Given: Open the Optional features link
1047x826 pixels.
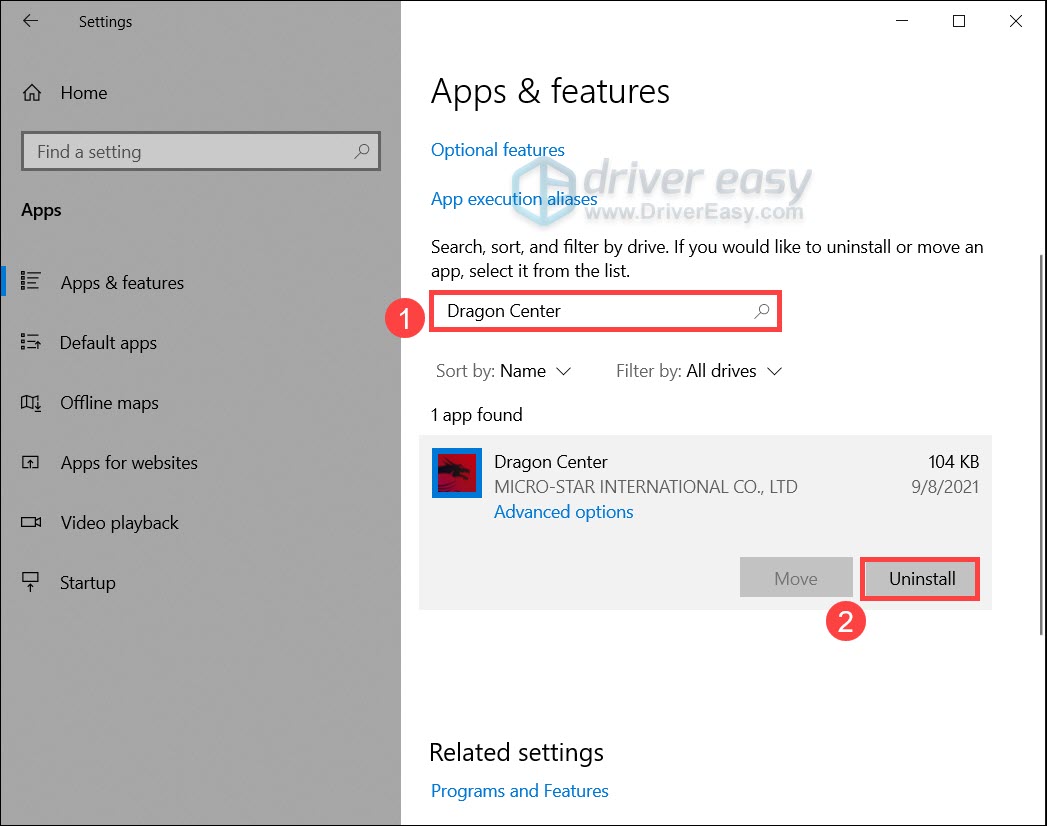Looking at the screenshot, I should (x=497, y=150).
